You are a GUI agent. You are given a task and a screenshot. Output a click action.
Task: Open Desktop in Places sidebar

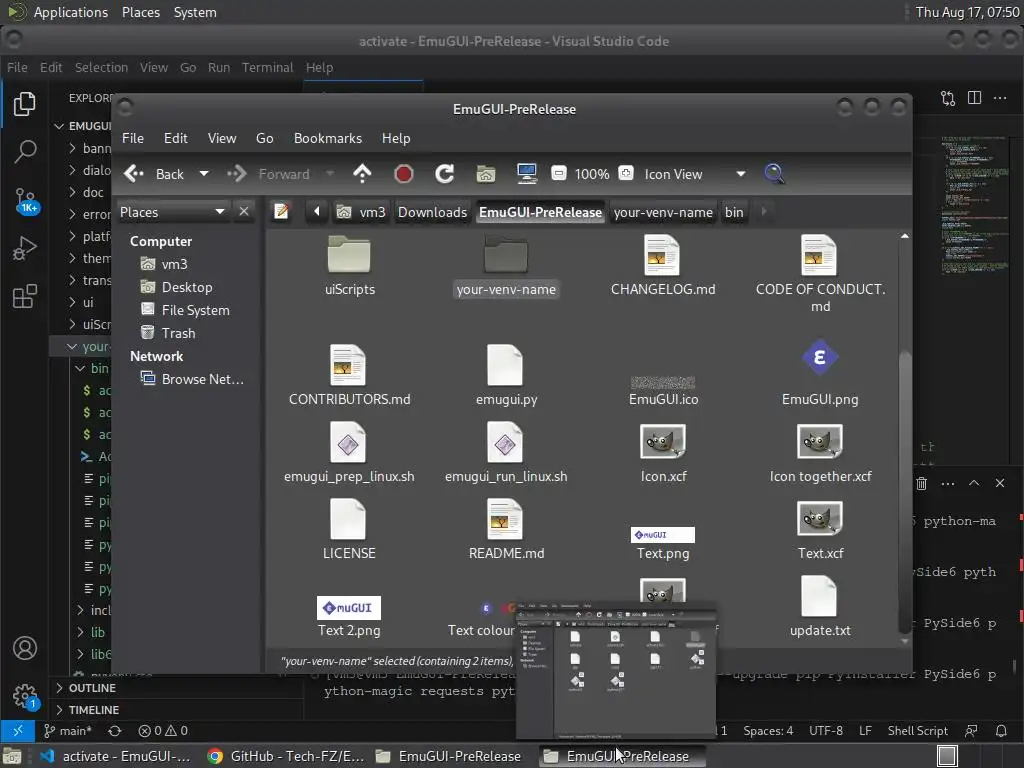click(187, 287)
